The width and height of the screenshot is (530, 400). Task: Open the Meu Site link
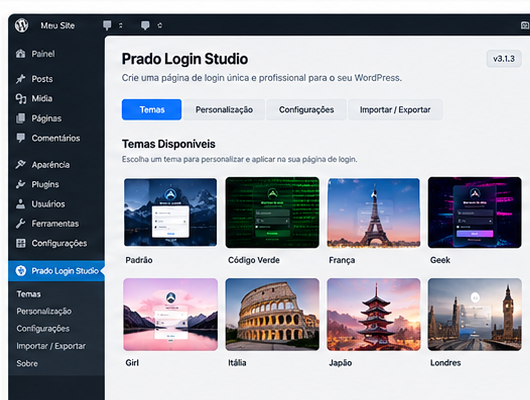pos(57,25)
